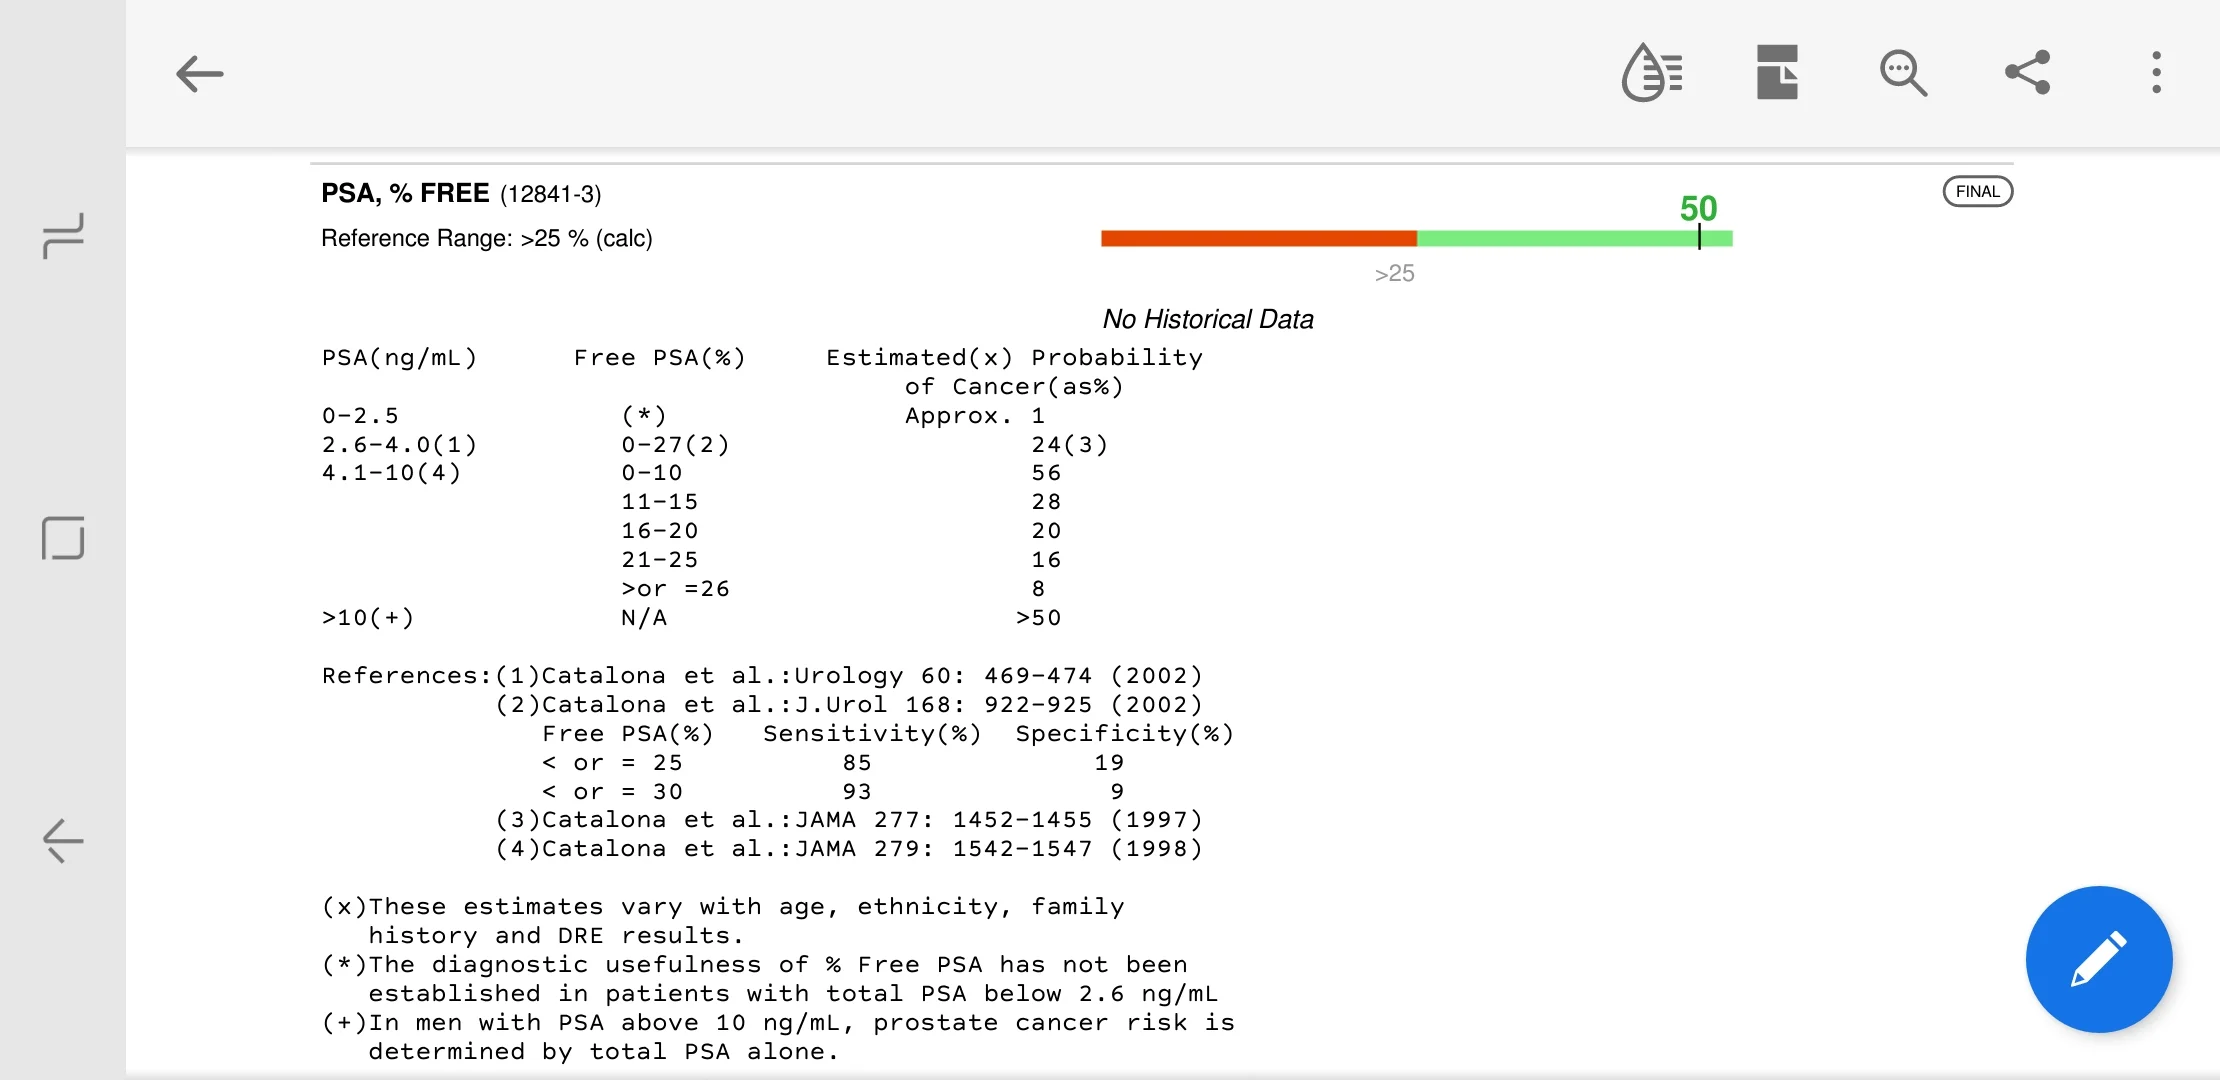Tap the >50 cancer probability value
Image resolution: width=2220 pixels, height=1080 pixels.
coord(1038,618)
